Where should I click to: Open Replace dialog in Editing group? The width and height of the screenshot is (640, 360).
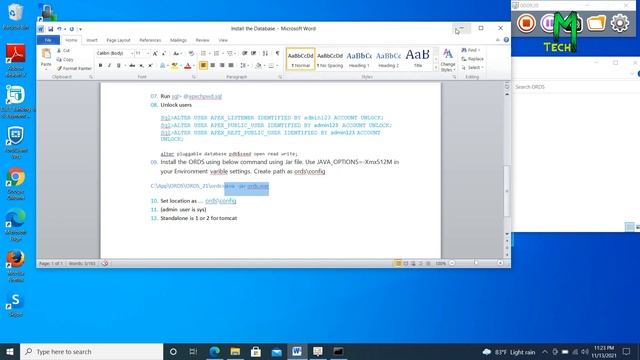click(x=473, y=59)
